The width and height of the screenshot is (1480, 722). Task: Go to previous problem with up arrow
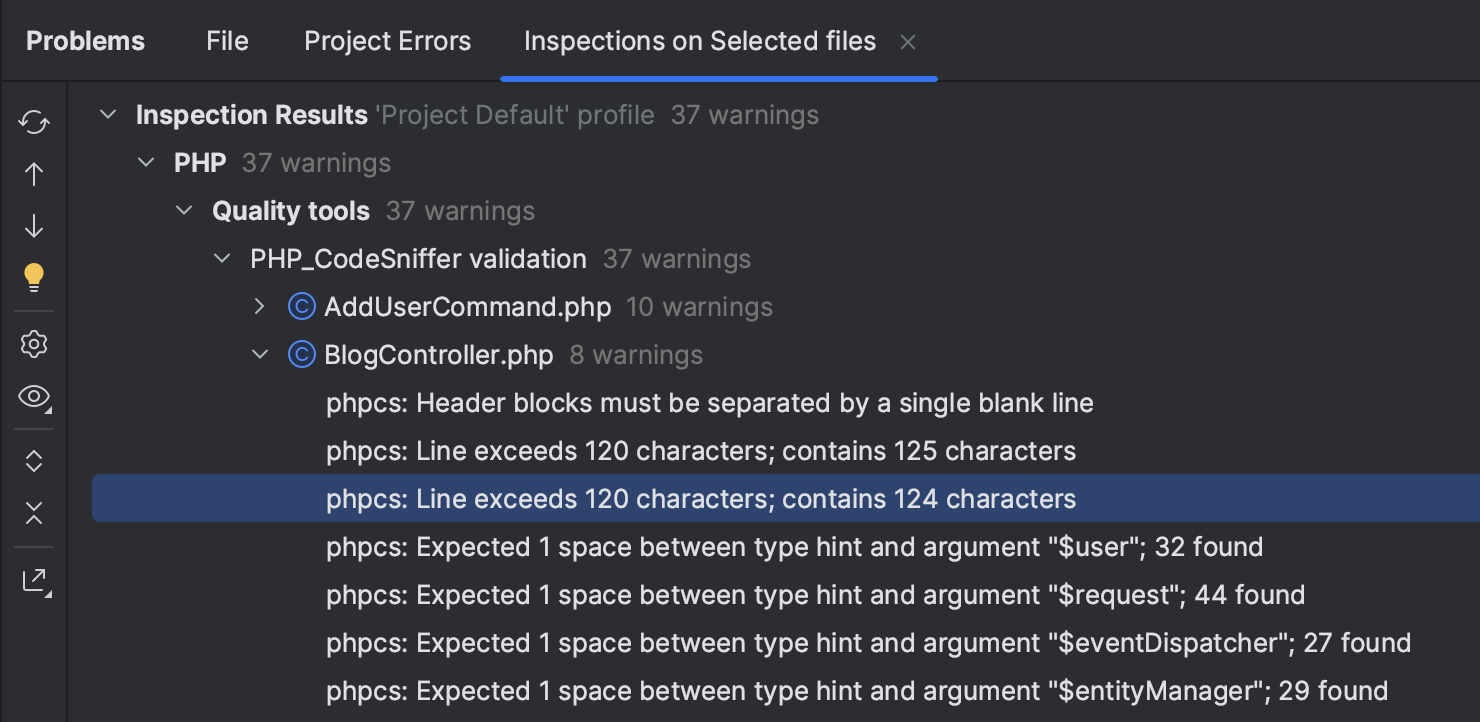point(34,174)
